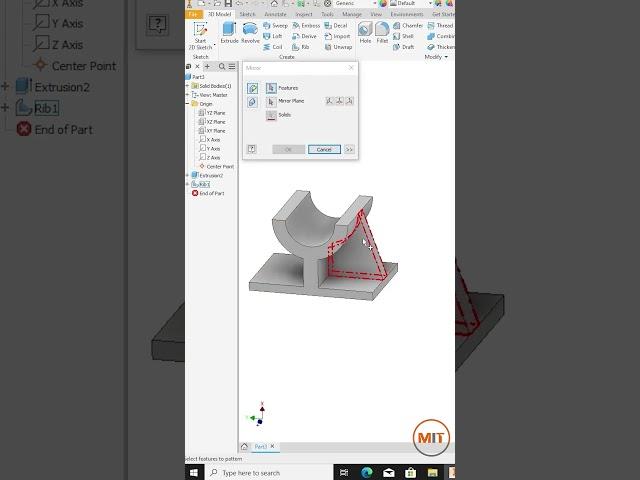Viewport: 640px width, 480px height.
Task: Switch to the Annotate ribbon tab
Action: (x=276, y=14)
